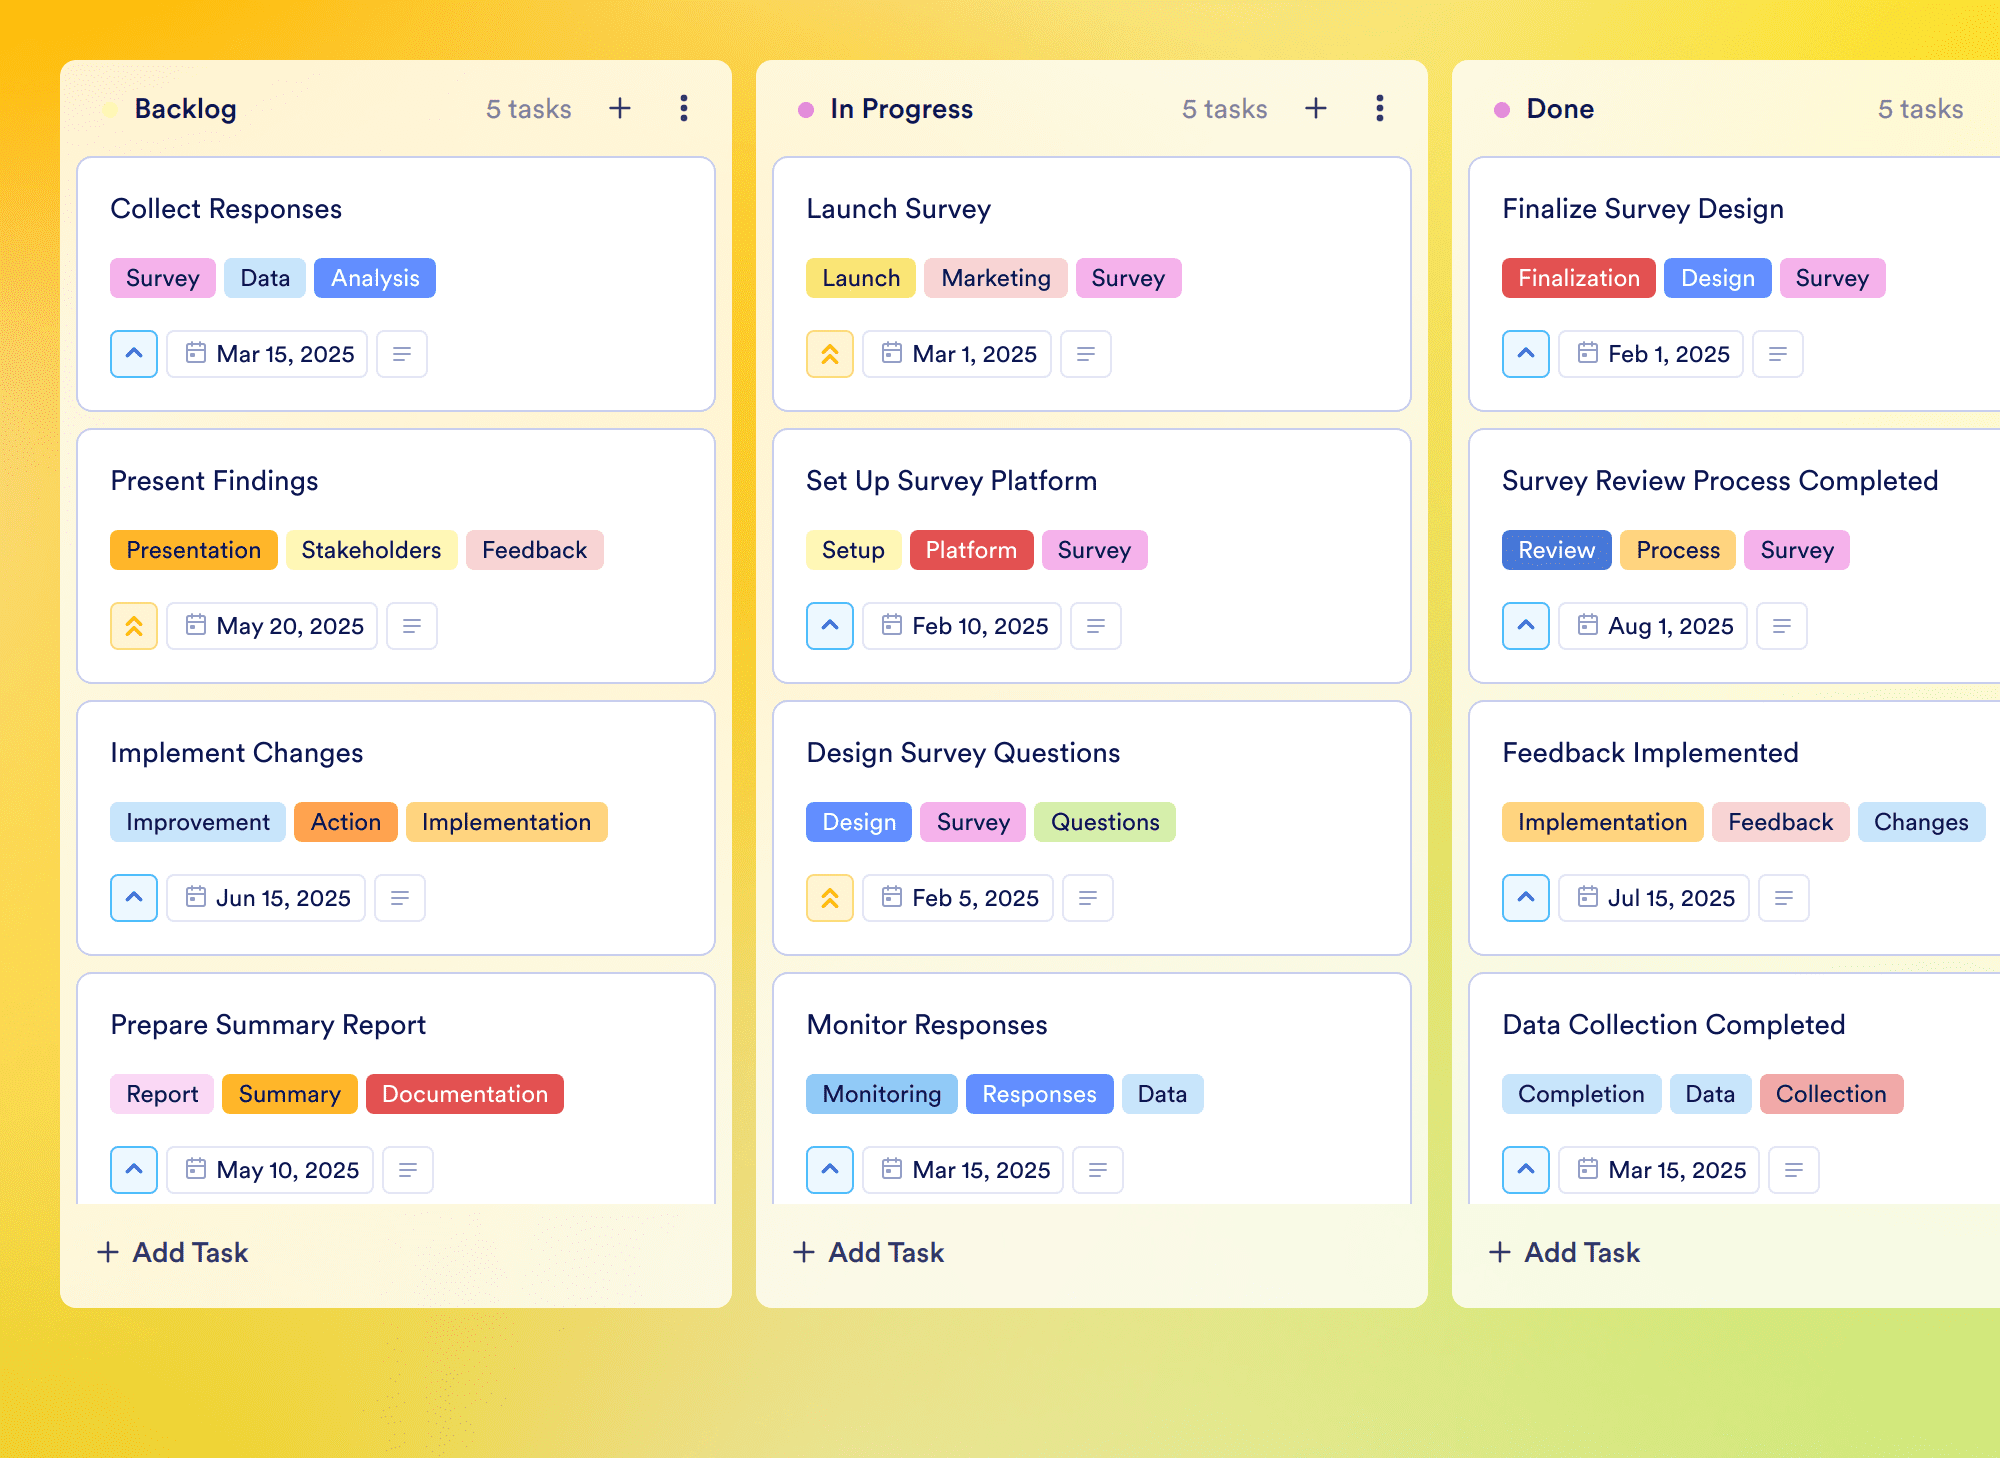Open the May 20, 2025 due date picker
2000x1458 pixels.
272,626
